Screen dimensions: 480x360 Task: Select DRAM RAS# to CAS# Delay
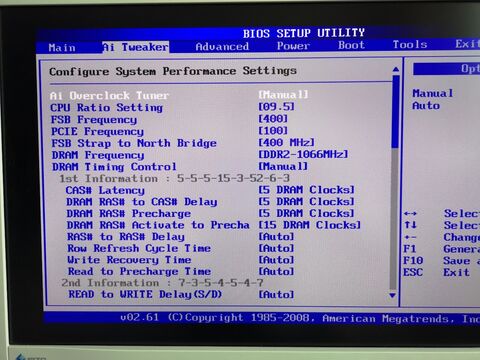click(x=142, y=202)
